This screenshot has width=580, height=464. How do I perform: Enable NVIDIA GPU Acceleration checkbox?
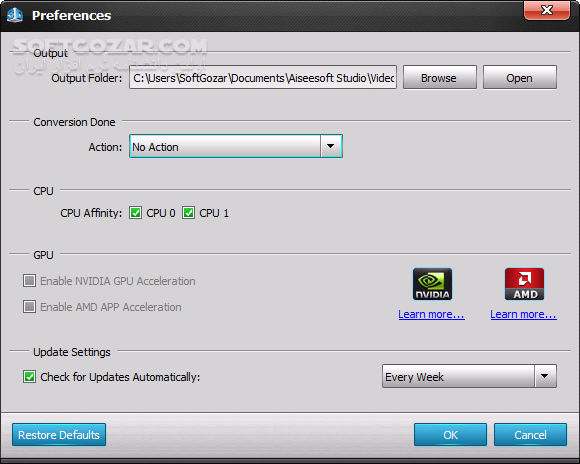click(30, 281)
